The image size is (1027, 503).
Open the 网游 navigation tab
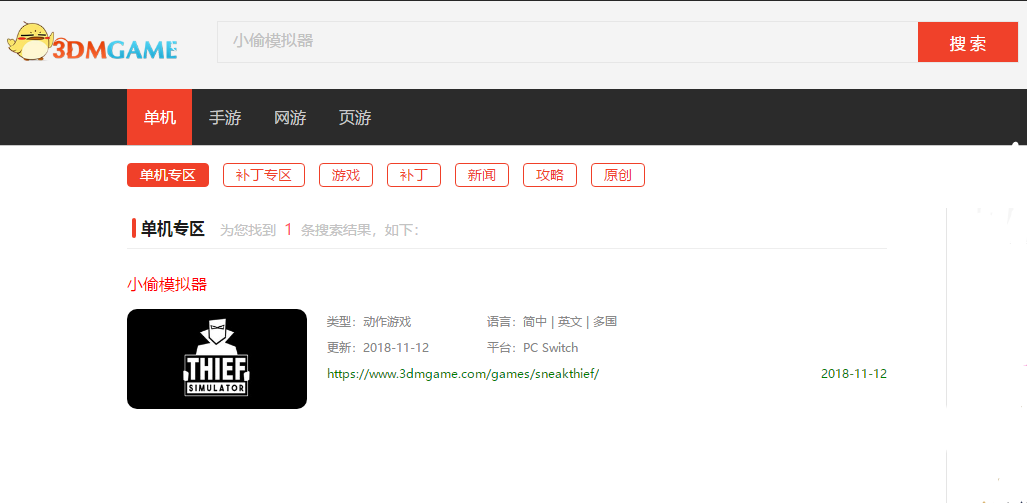coord(289,118)
